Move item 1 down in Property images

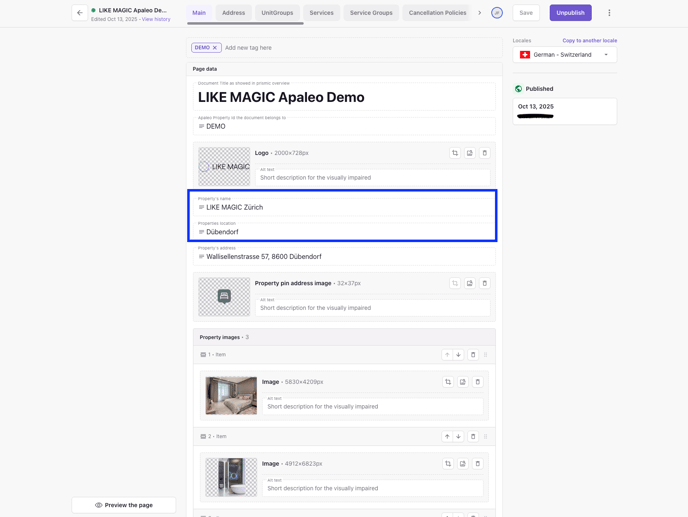[x=459, y=355]
